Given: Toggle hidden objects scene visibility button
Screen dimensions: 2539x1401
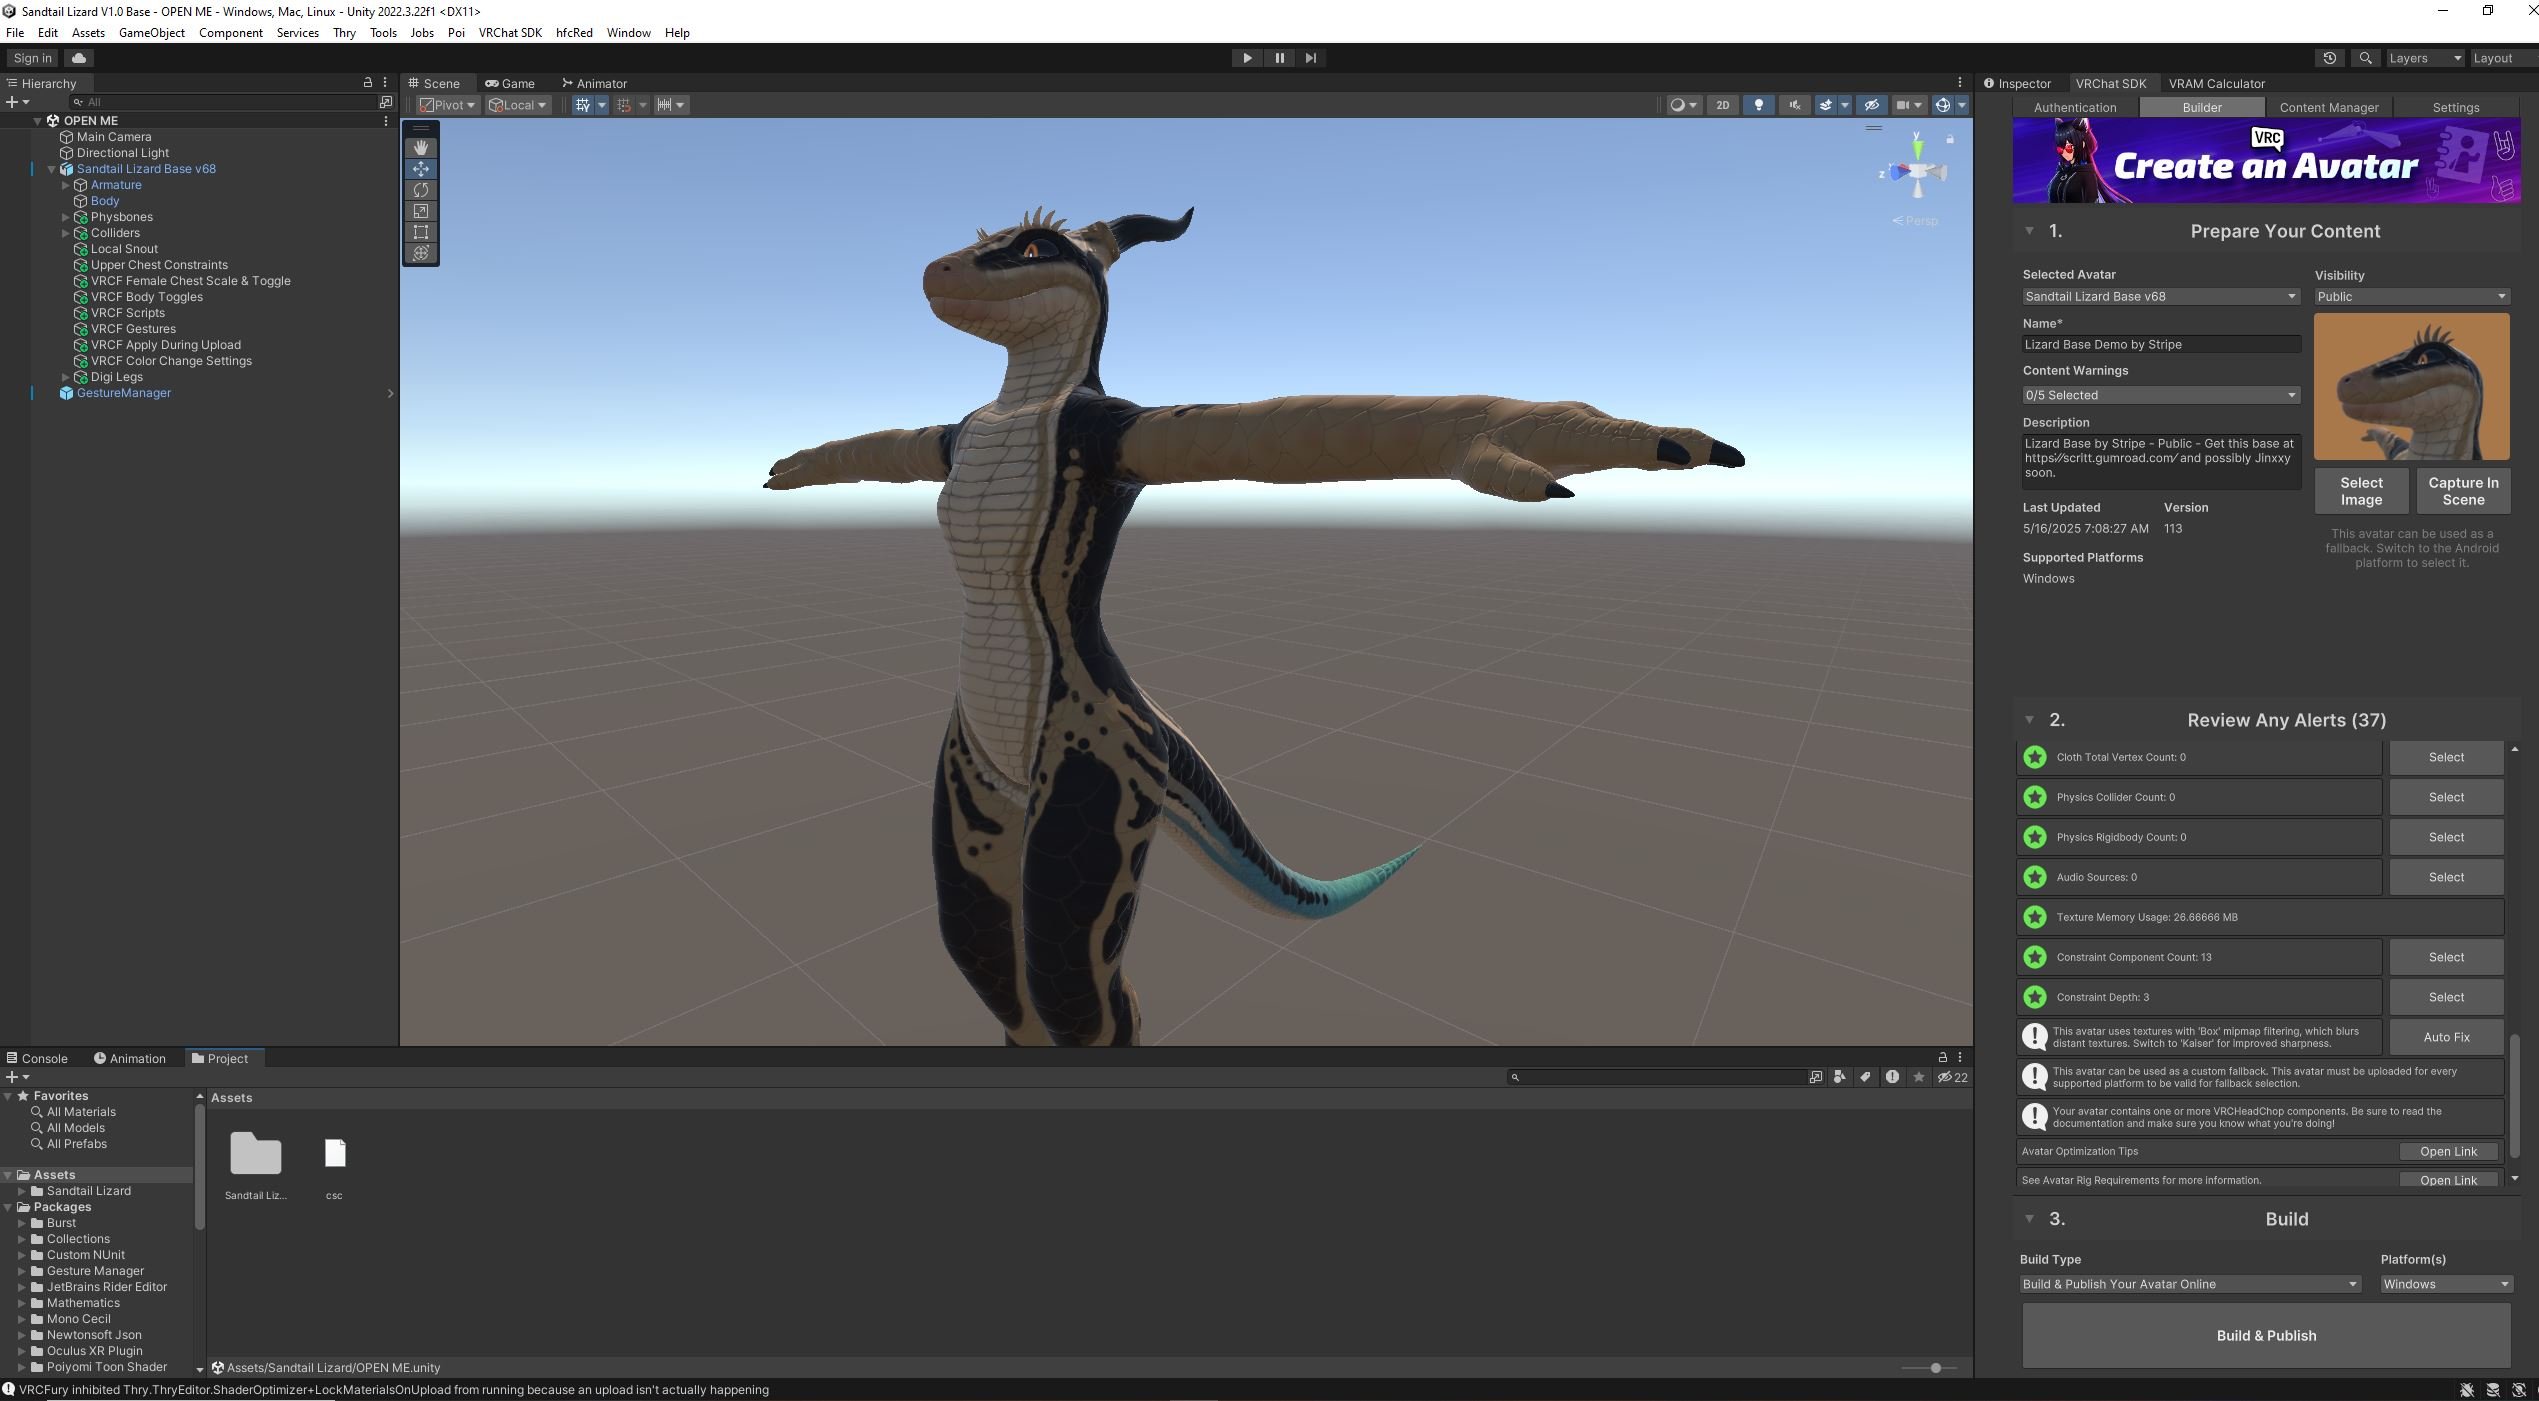Looking at the screenshot, I should (1872, 105).
